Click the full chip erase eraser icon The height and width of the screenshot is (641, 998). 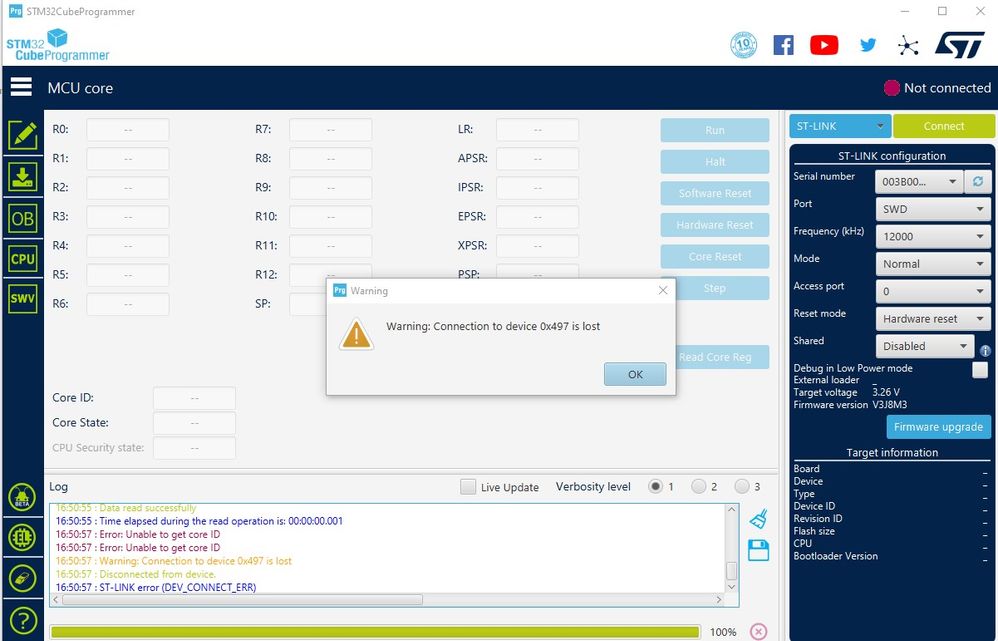pyautogui.click(x=22, y=578)
